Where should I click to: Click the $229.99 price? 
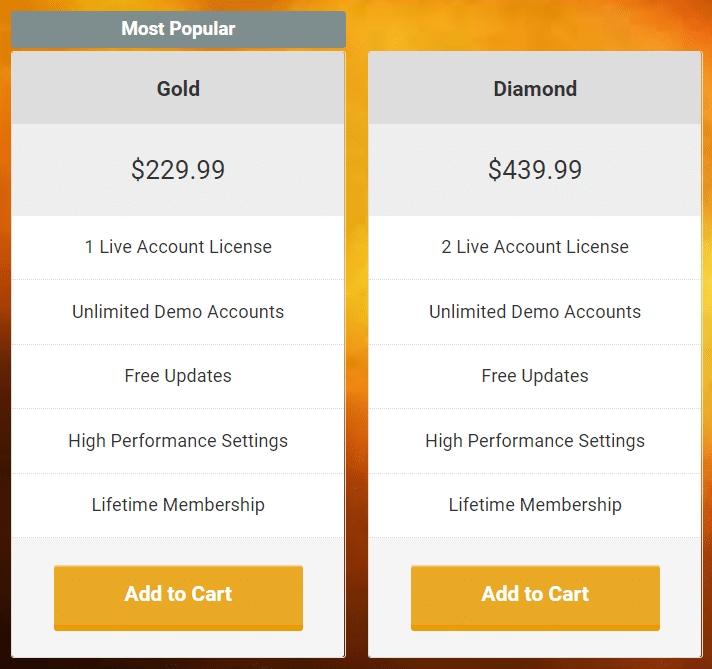[178, 170]
